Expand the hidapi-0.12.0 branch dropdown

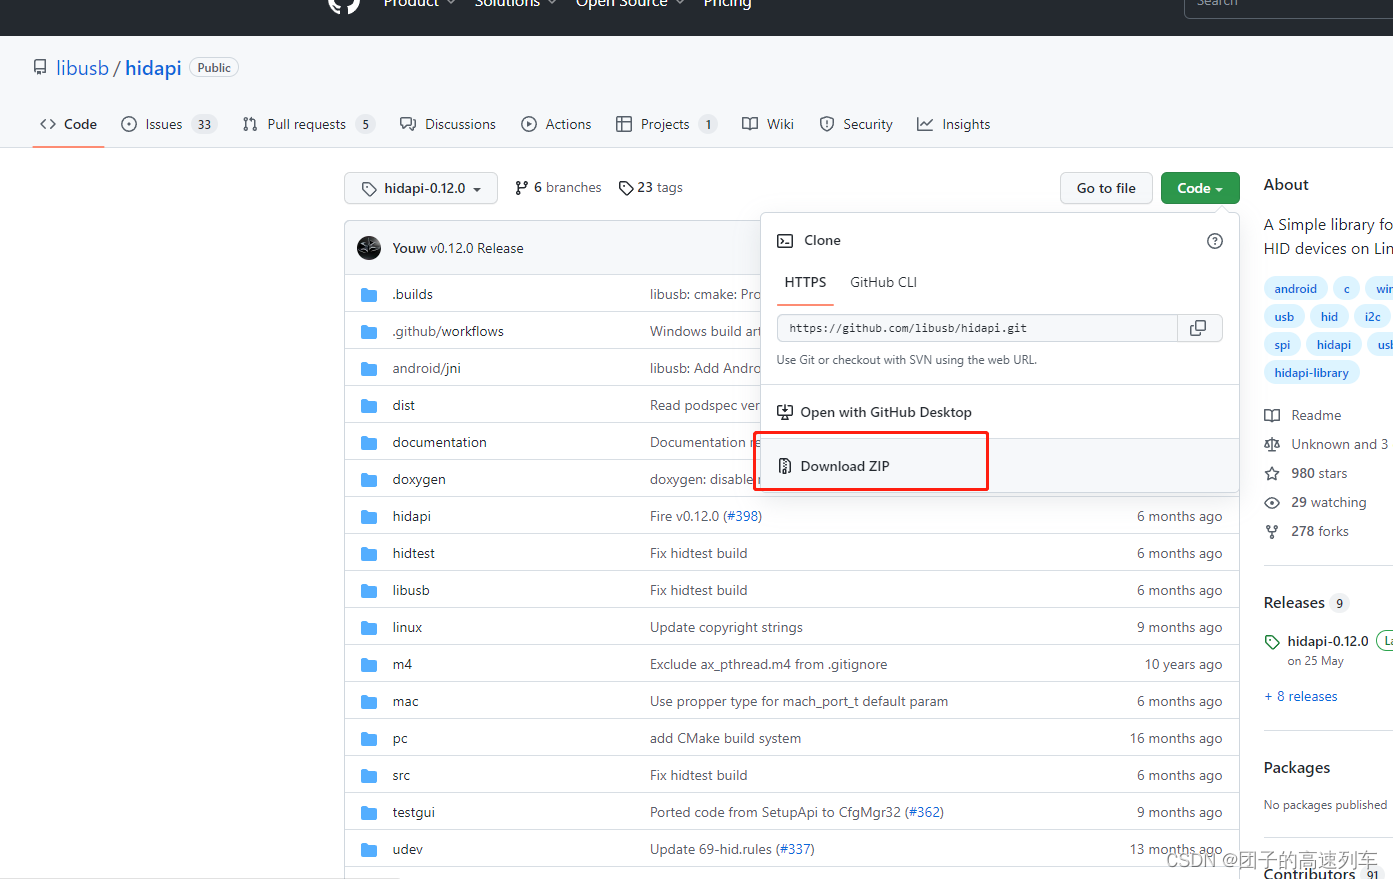[421, 188]
